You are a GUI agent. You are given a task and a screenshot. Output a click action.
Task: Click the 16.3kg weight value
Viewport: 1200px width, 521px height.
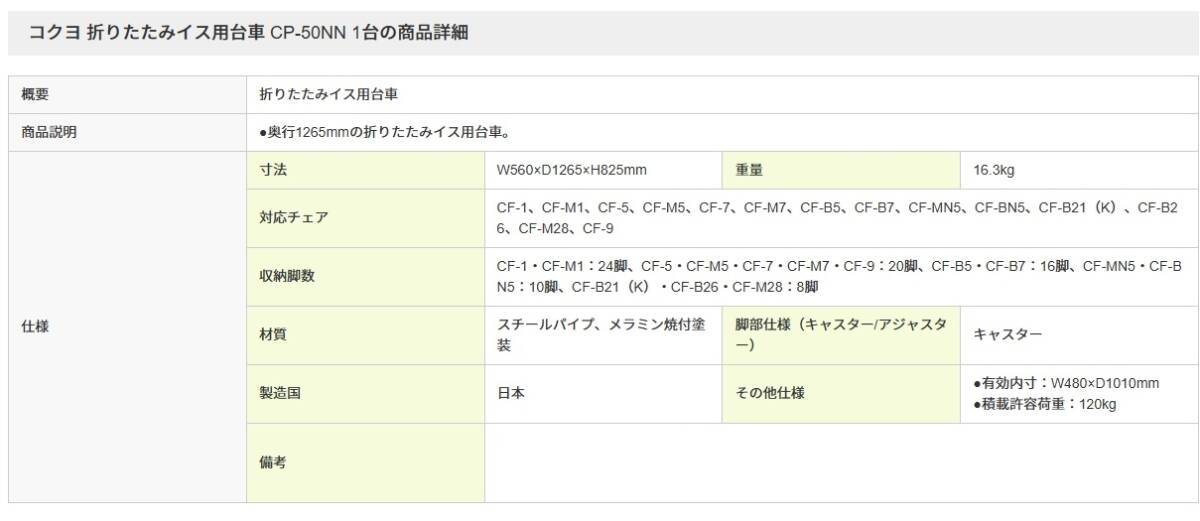(994, 171)
